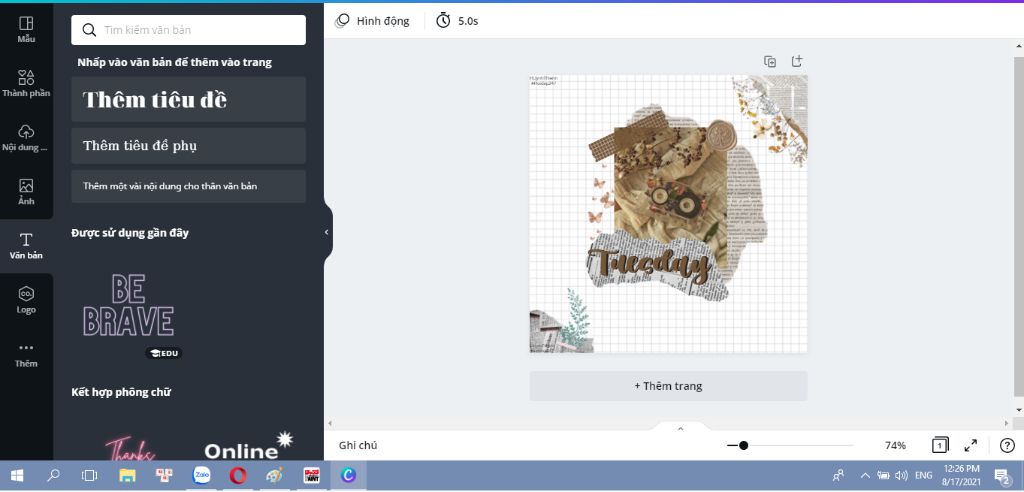
Task: Open the volume control in system tray
Action: point(901,476)
